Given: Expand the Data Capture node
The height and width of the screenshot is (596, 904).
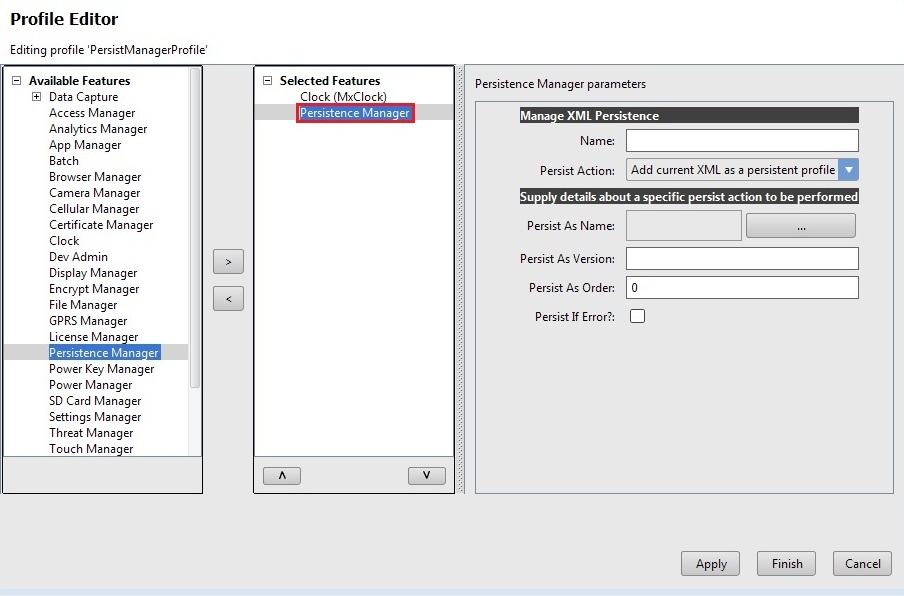Looking at the screenshot, I should click(36, 97).
